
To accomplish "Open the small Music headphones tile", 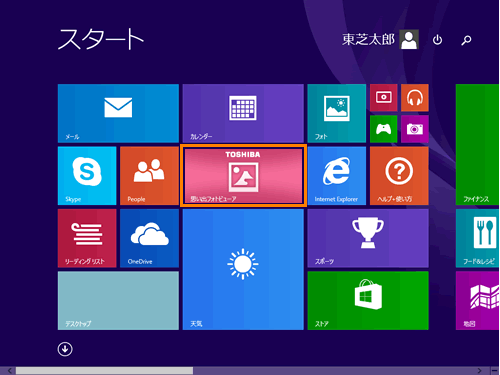I will point(415,98).
